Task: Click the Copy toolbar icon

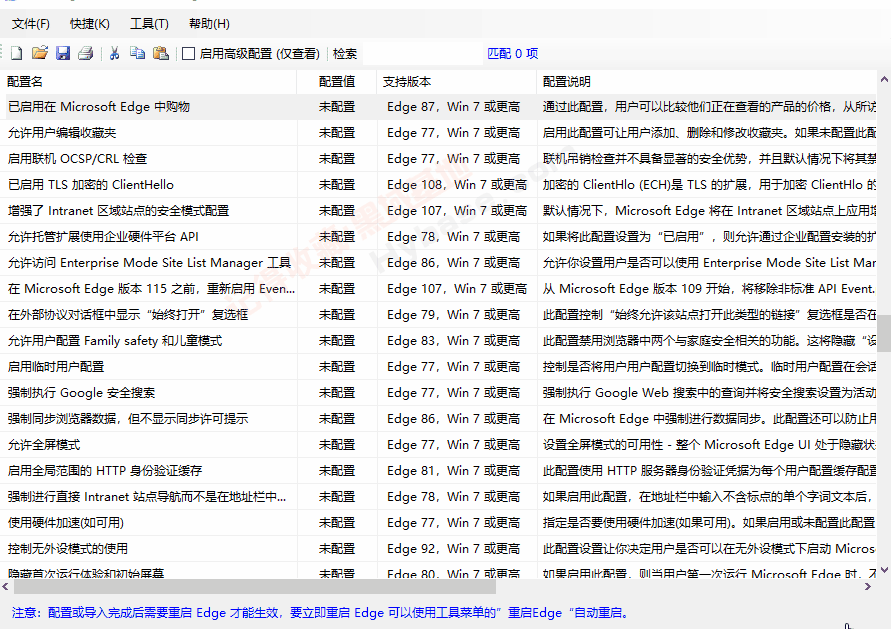Action: pyautogui.click(x=138, y=53)
